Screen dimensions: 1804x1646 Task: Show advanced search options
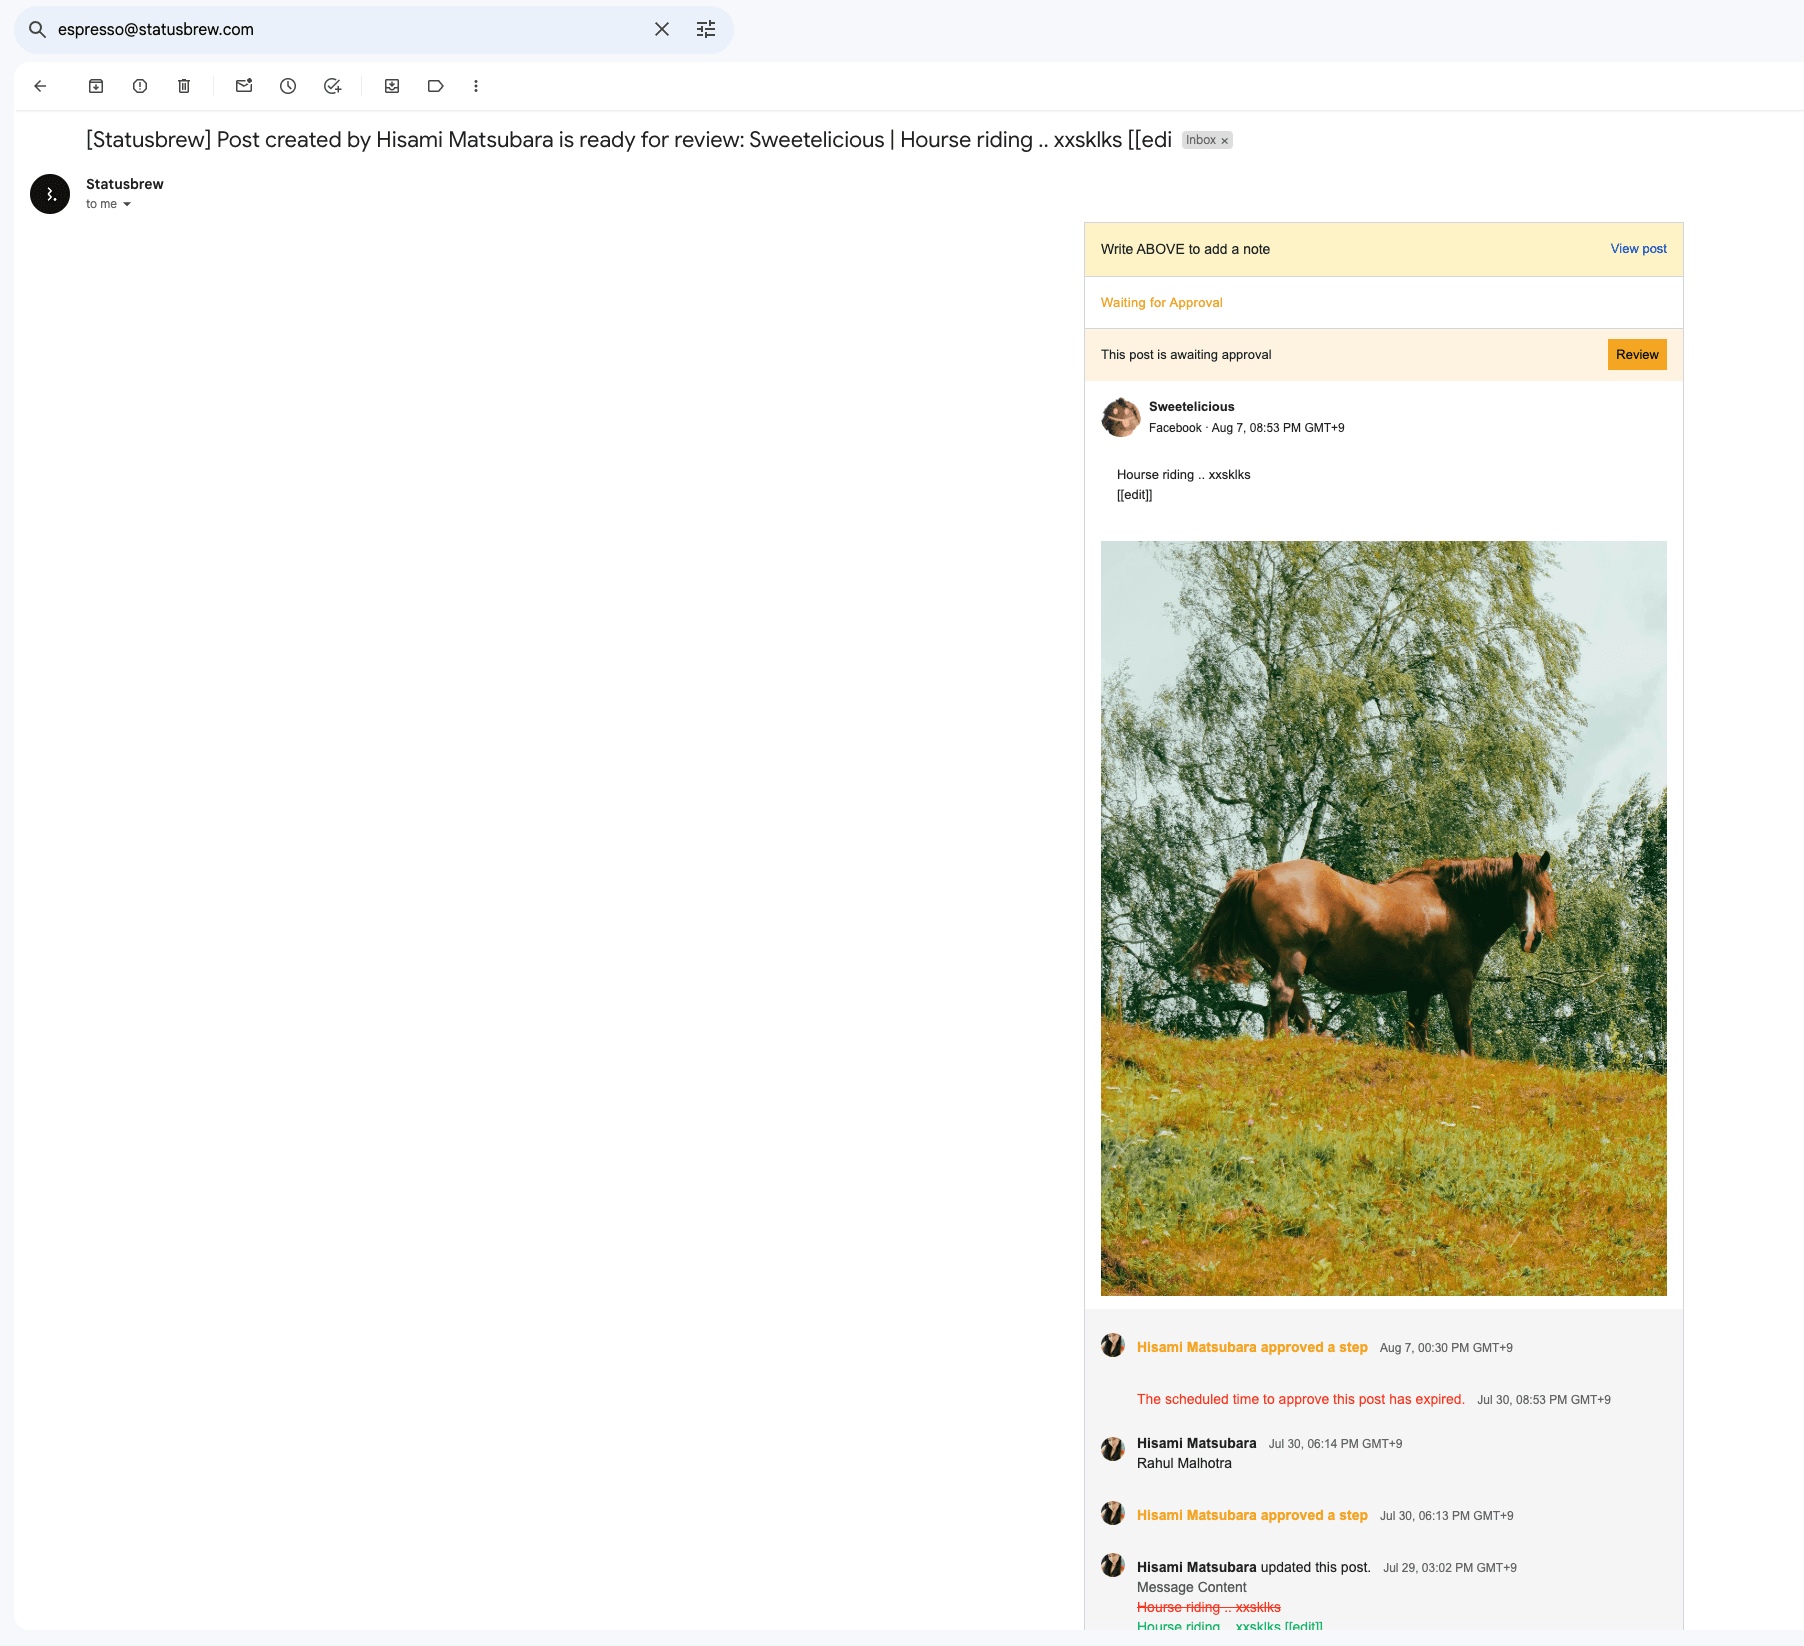[x=706, y=30]
